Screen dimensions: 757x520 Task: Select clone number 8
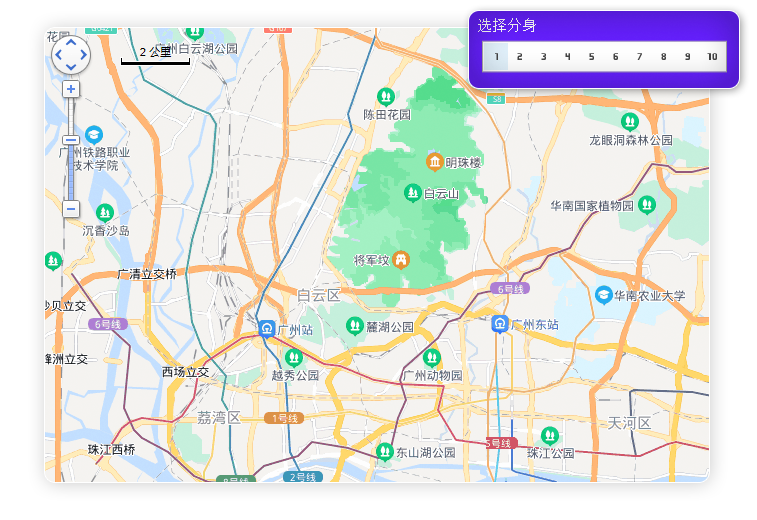(x=664, y=56)
